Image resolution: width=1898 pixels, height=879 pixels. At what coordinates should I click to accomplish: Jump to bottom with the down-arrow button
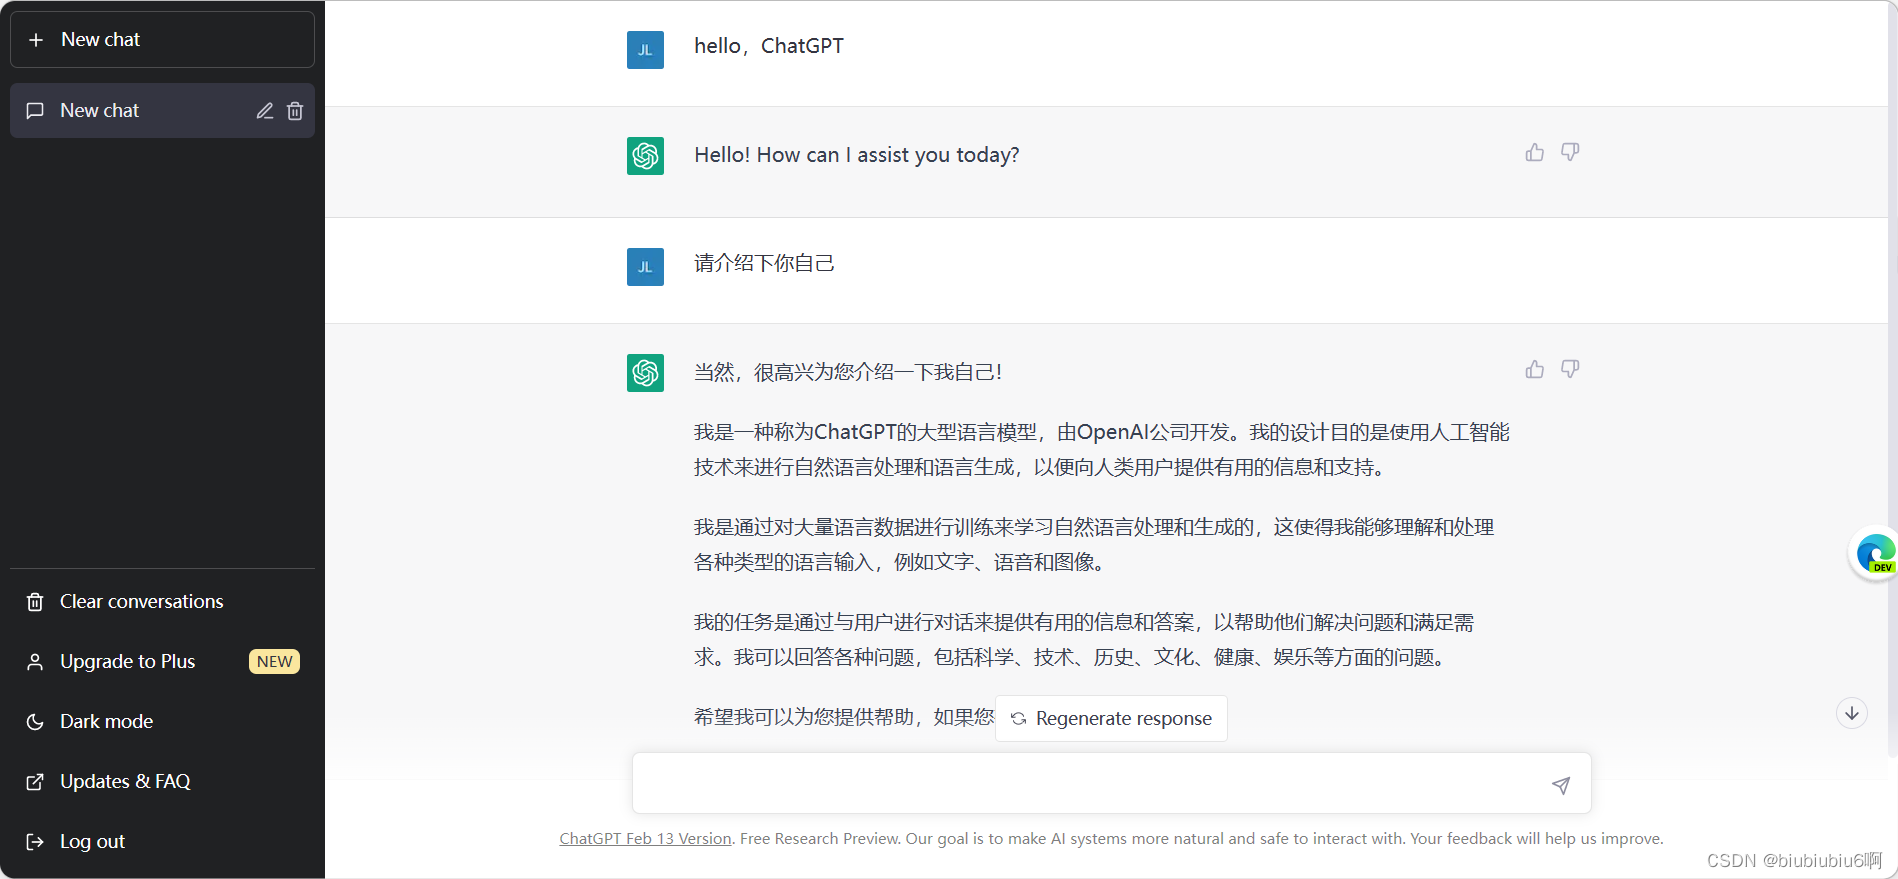click(1852, 713)
